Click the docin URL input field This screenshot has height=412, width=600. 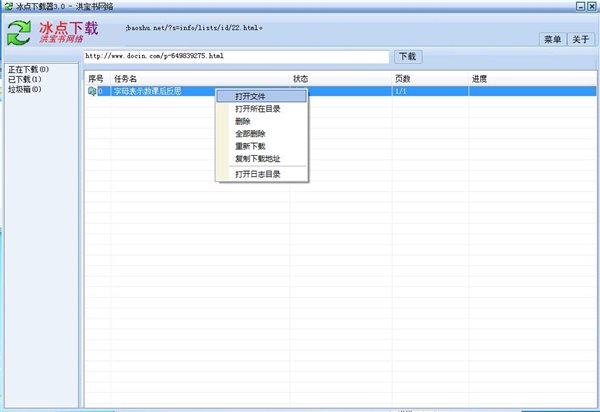coord(236,56)
